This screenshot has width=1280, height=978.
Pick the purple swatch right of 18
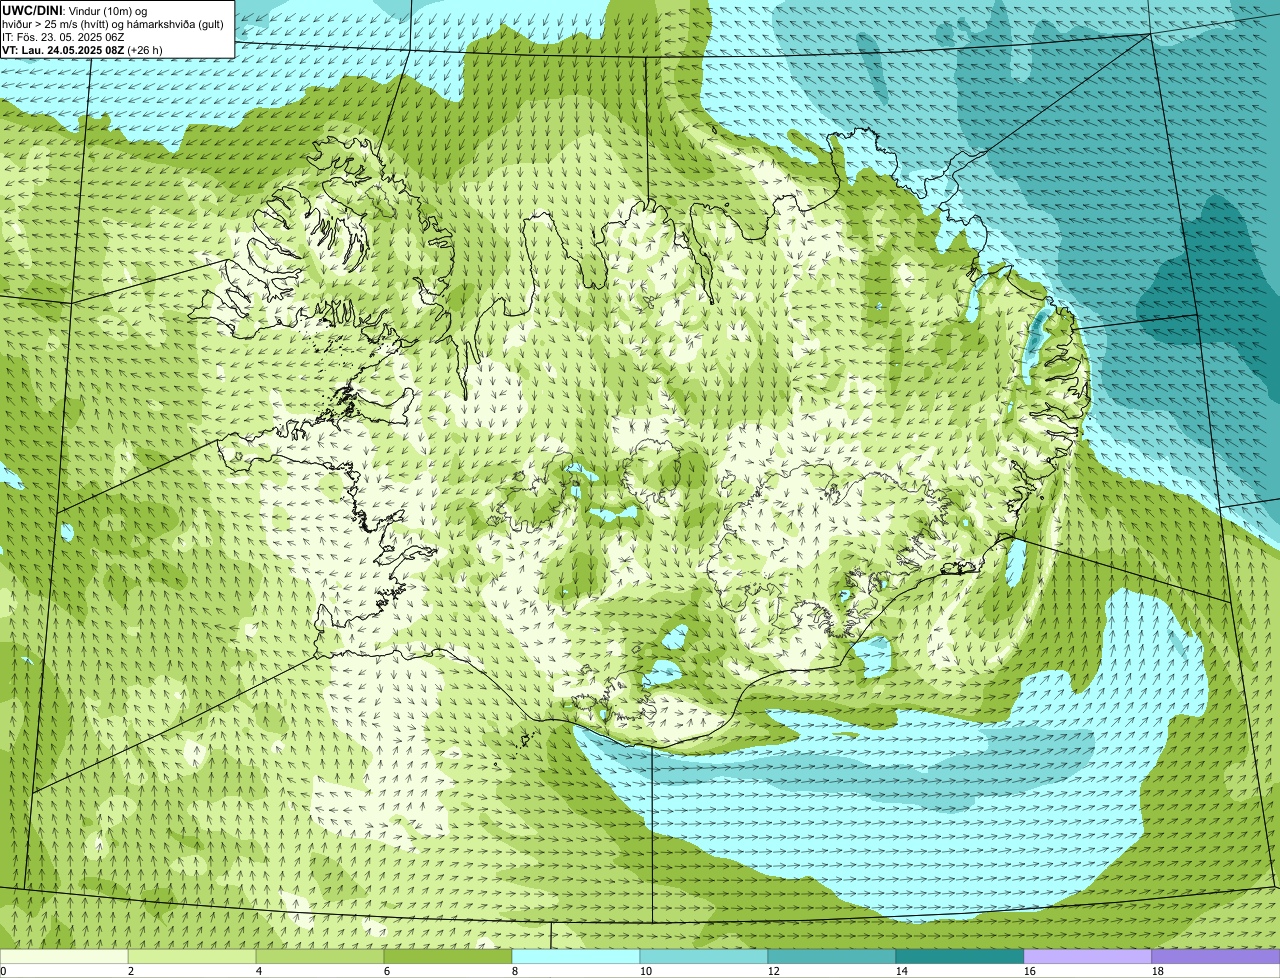(1216, 956)
